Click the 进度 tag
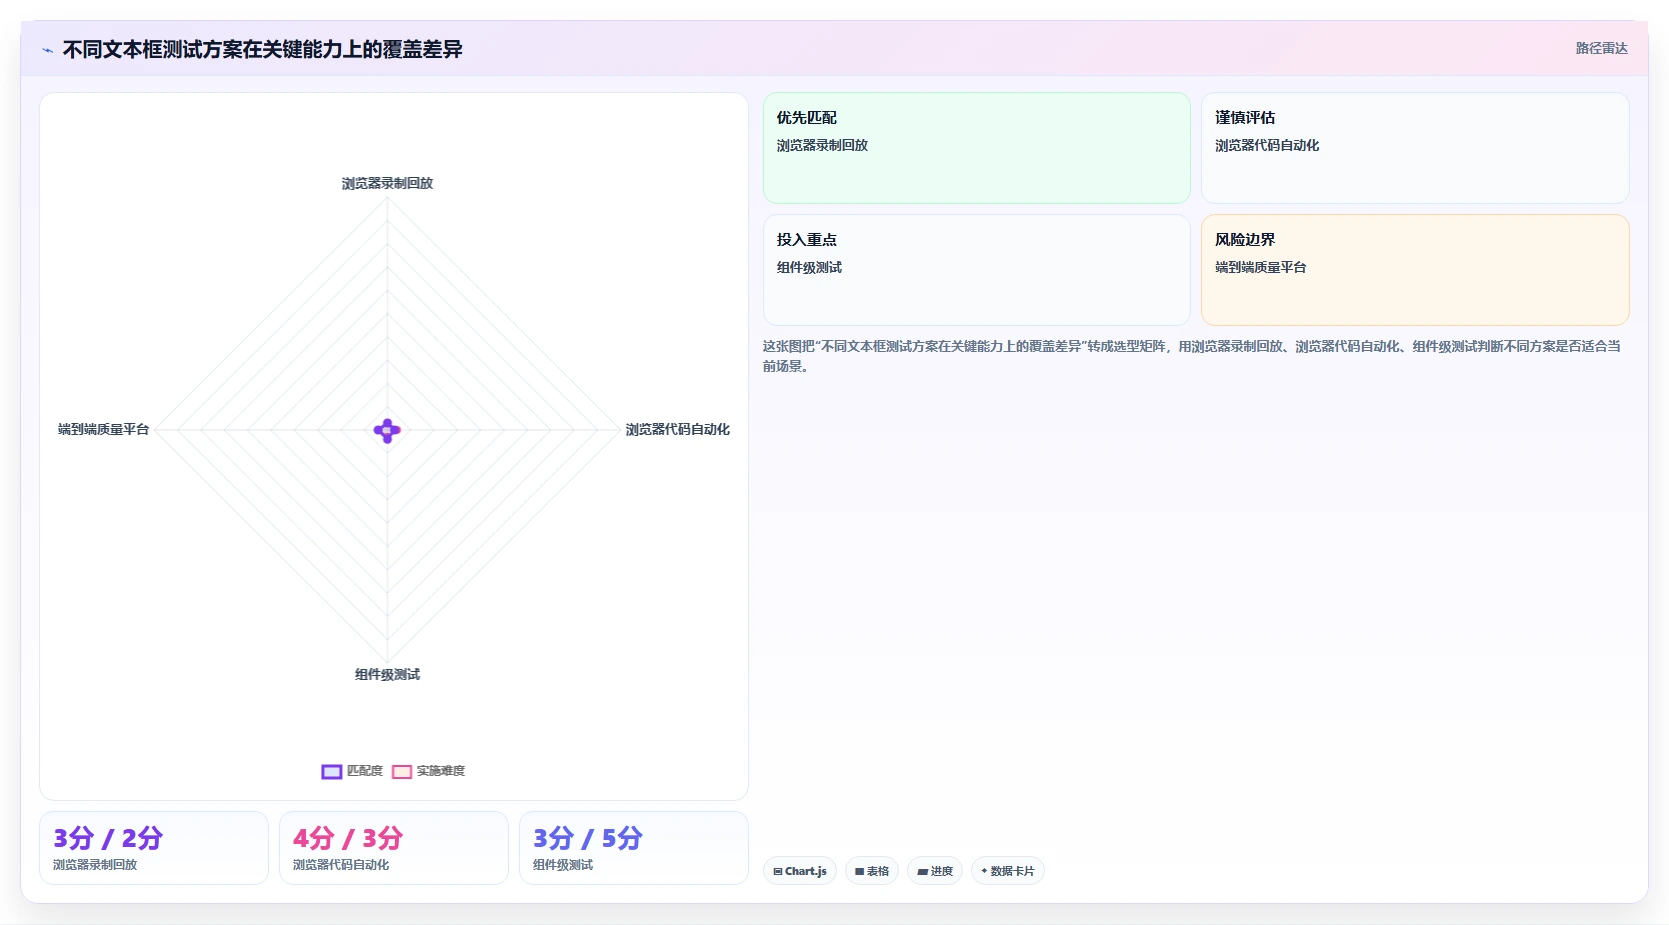 click(x=935, y=871)
